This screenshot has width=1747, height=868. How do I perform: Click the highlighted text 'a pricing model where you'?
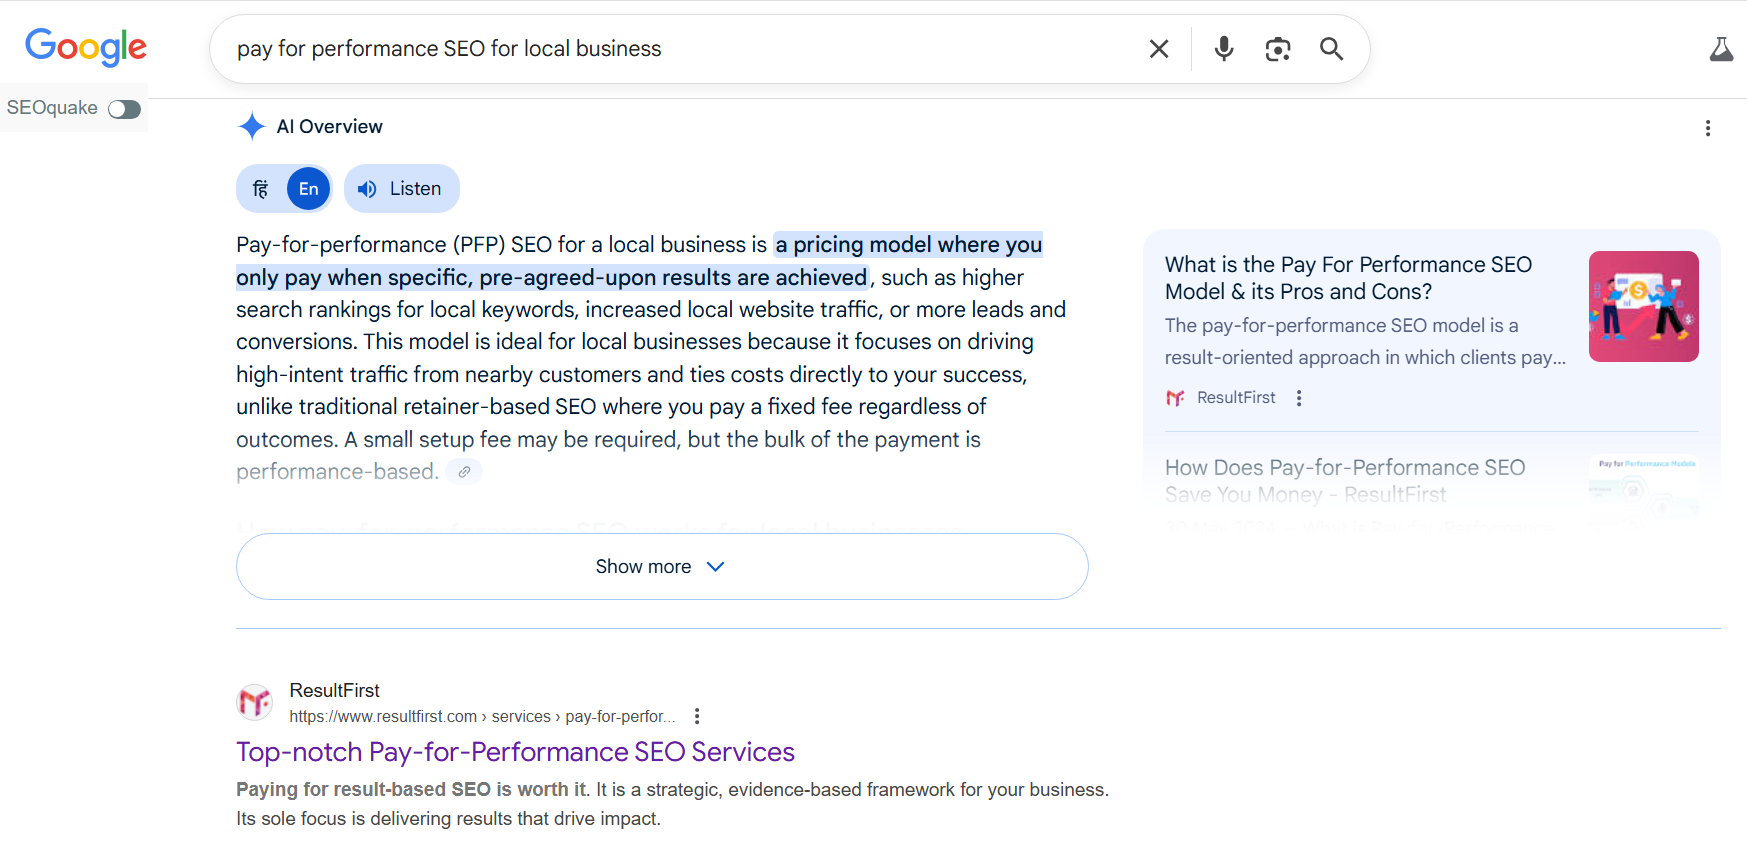909,245
